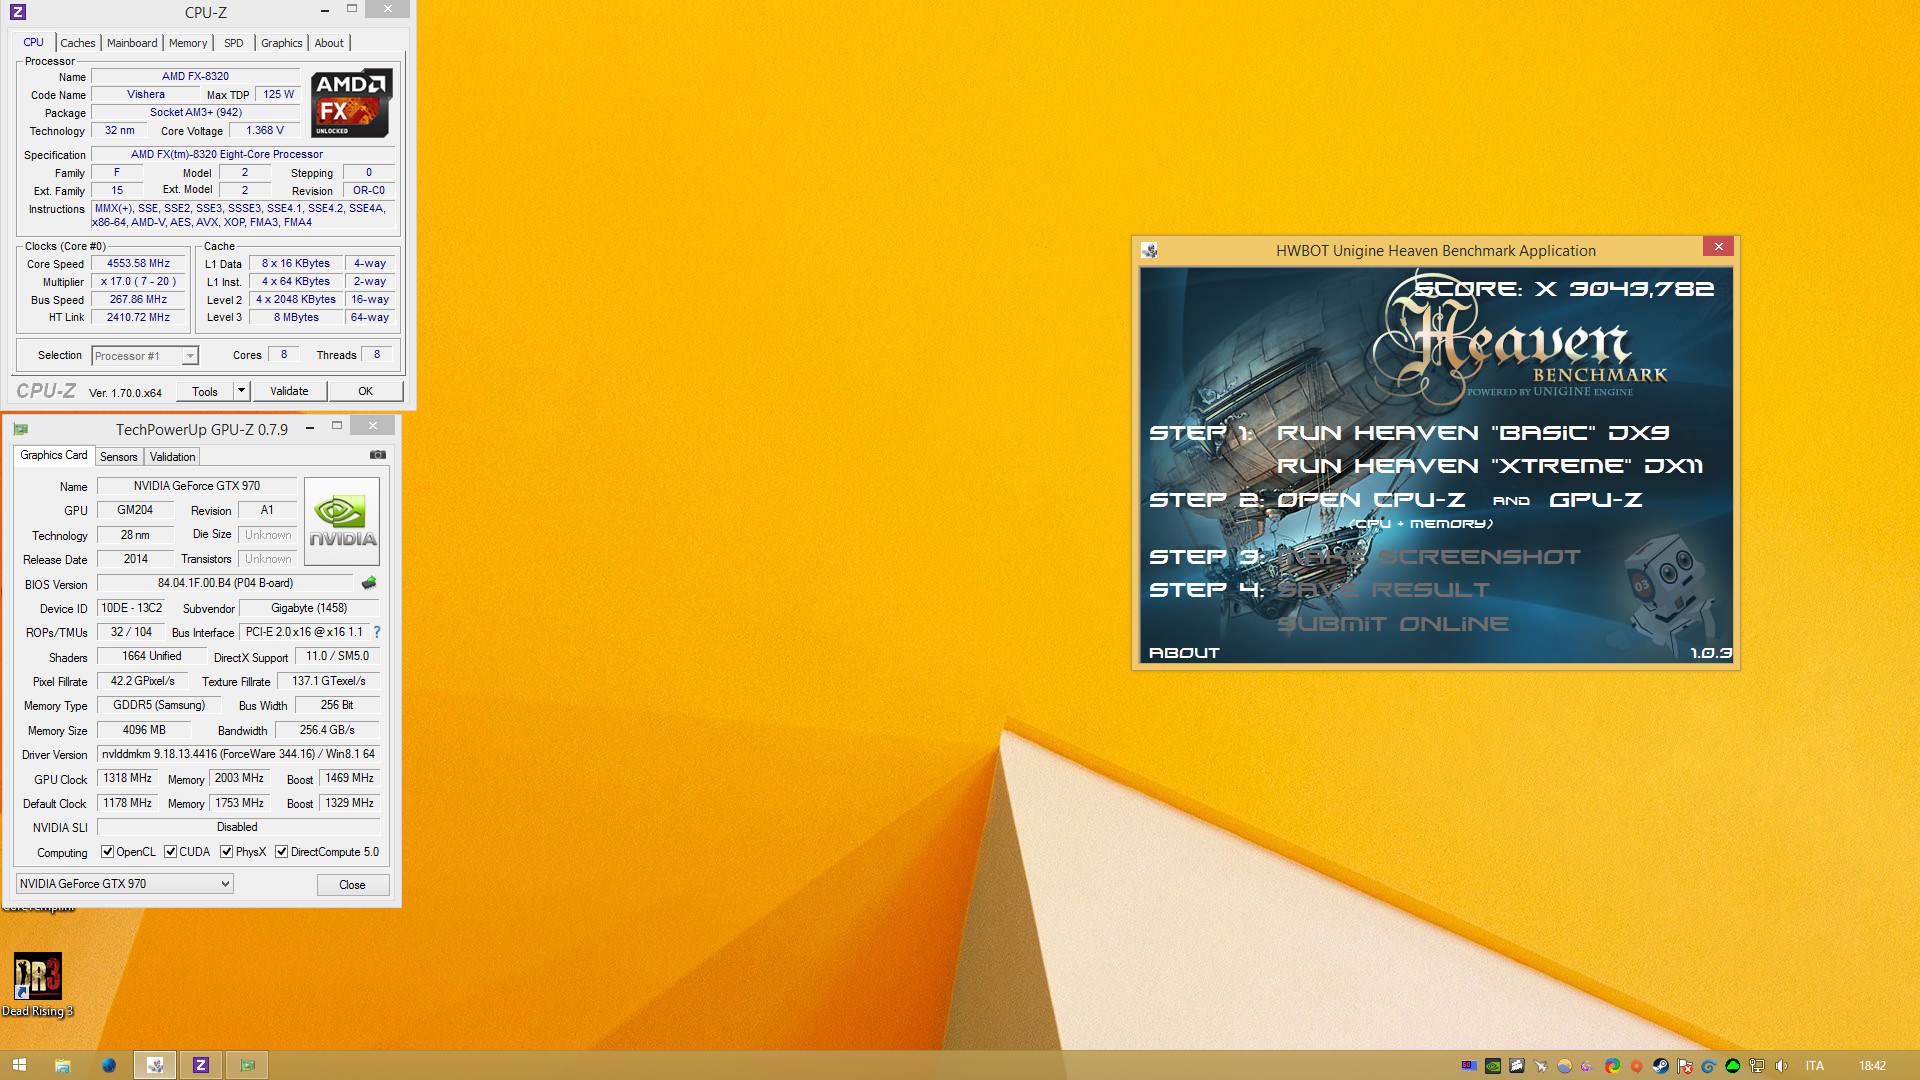Open the Processor #1 selection dropdown
1920x1080 pixels.
[145, 355]
